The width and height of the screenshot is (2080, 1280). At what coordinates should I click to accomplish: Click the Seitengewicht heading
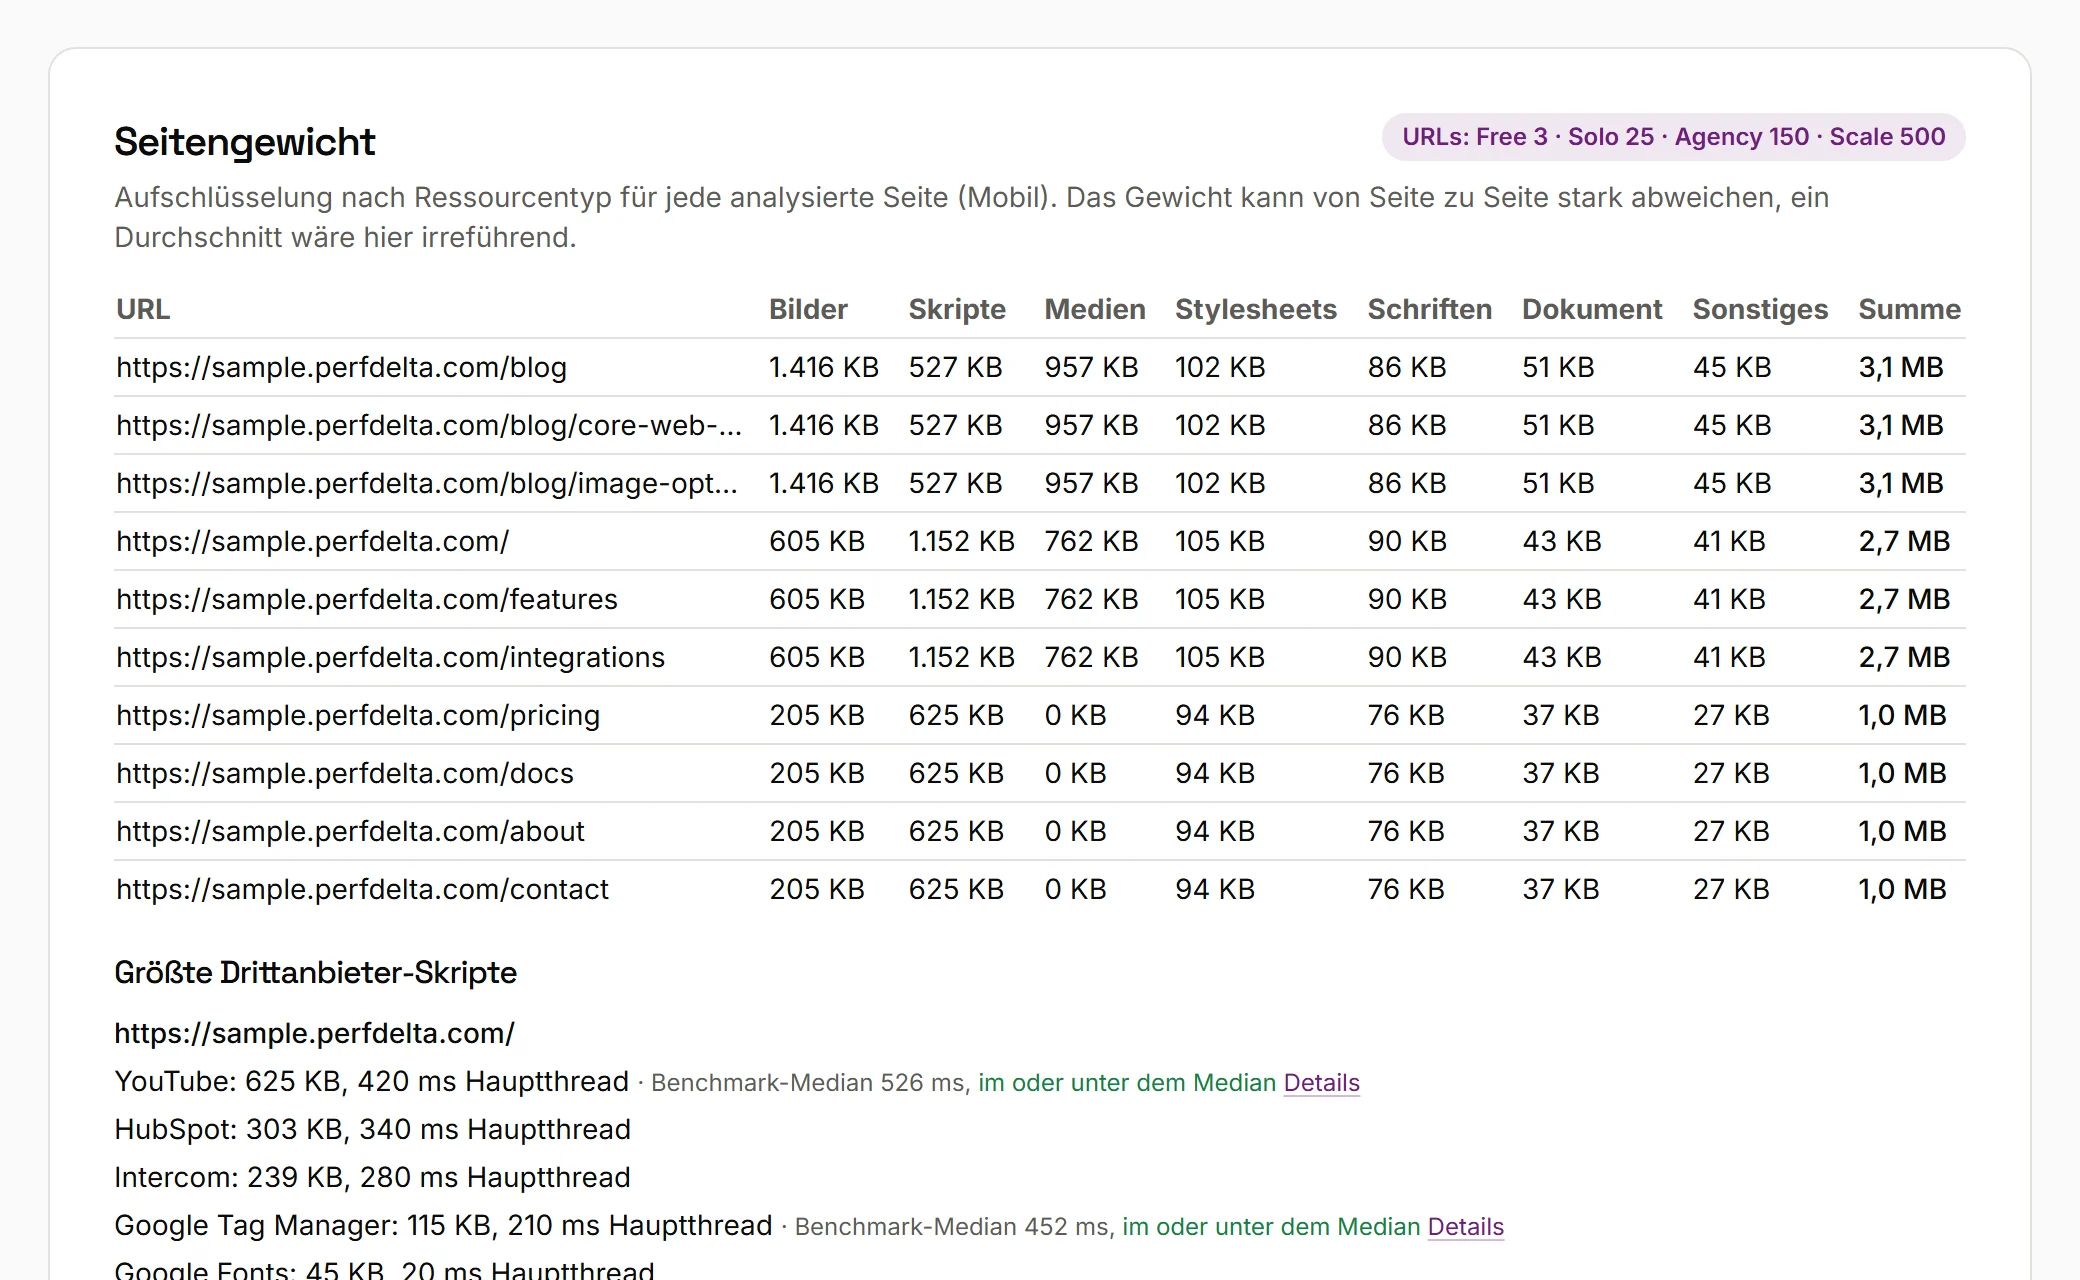(245, 142)
